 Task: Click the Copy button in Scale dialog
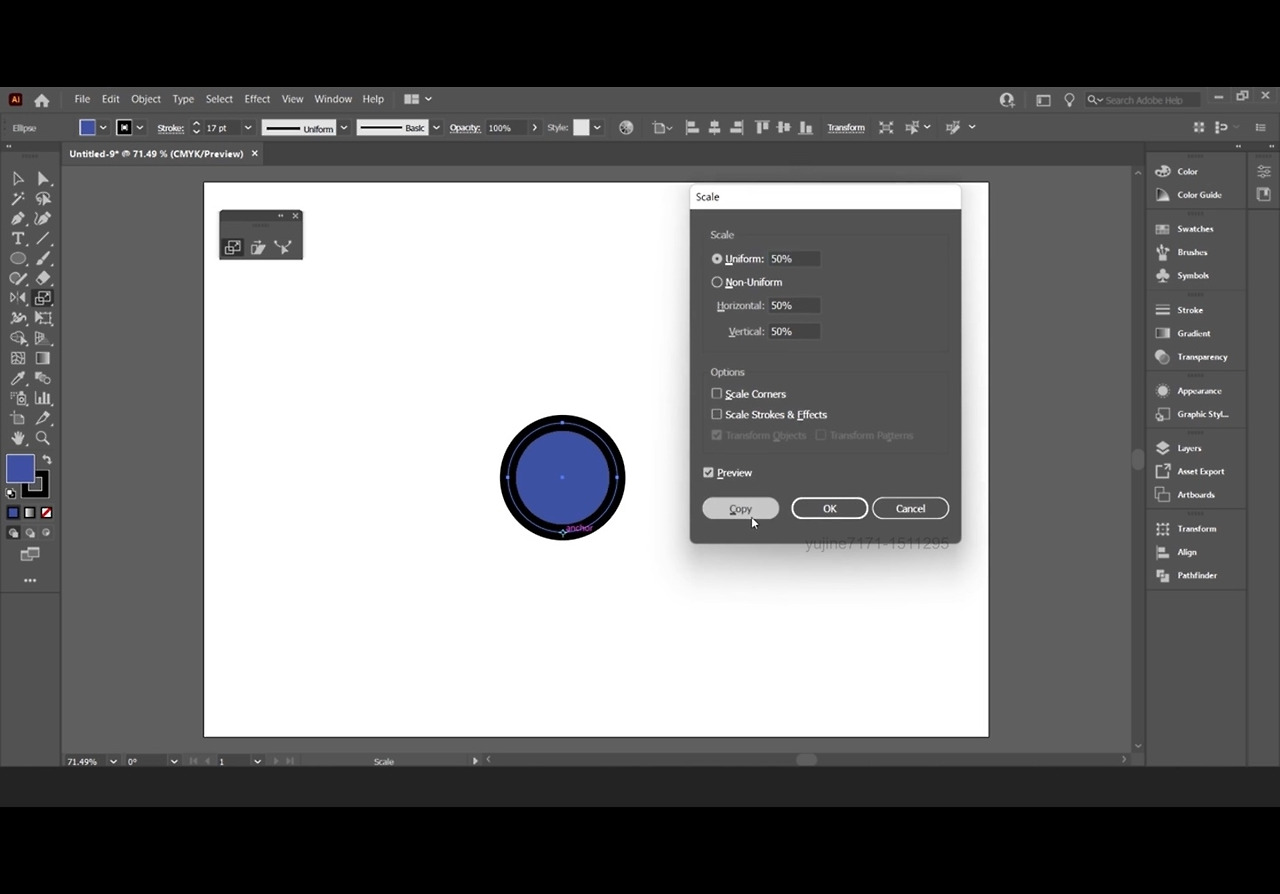[x=740, y=509]
